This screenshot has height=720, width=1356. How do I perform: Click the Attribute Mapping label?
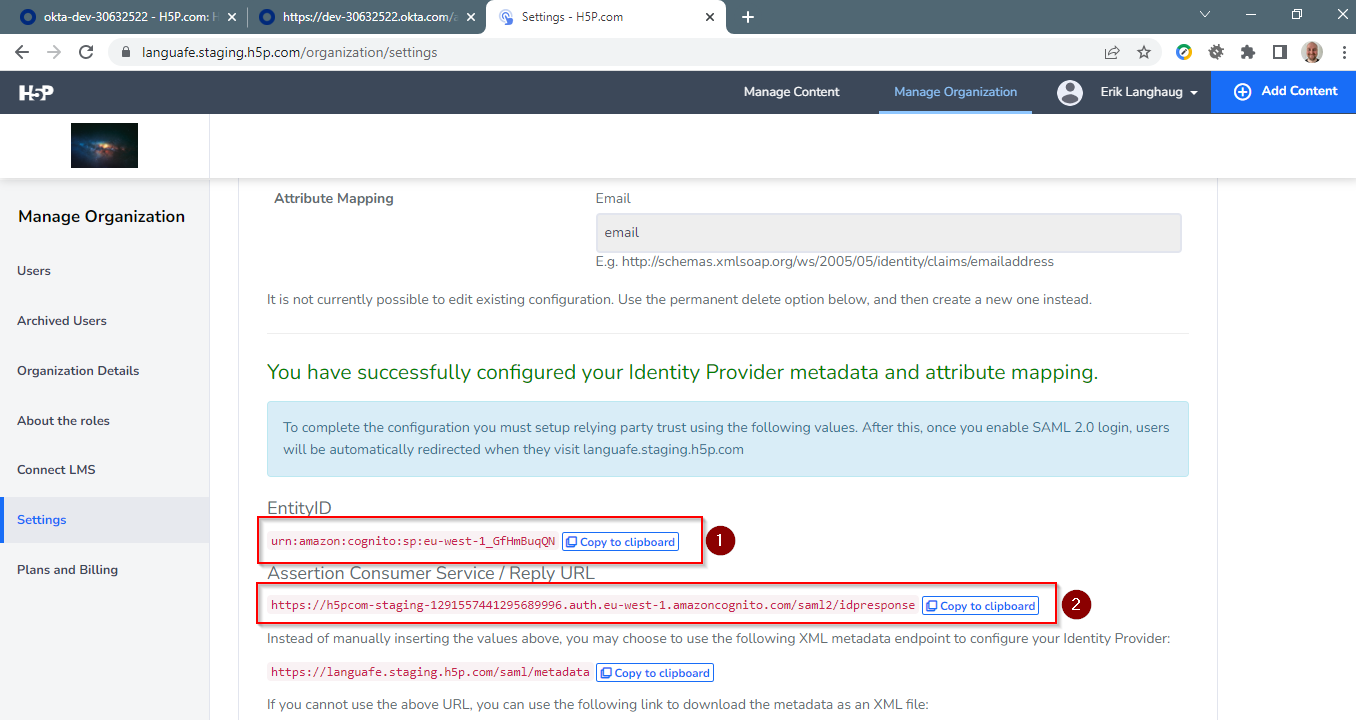coord(334,199)
